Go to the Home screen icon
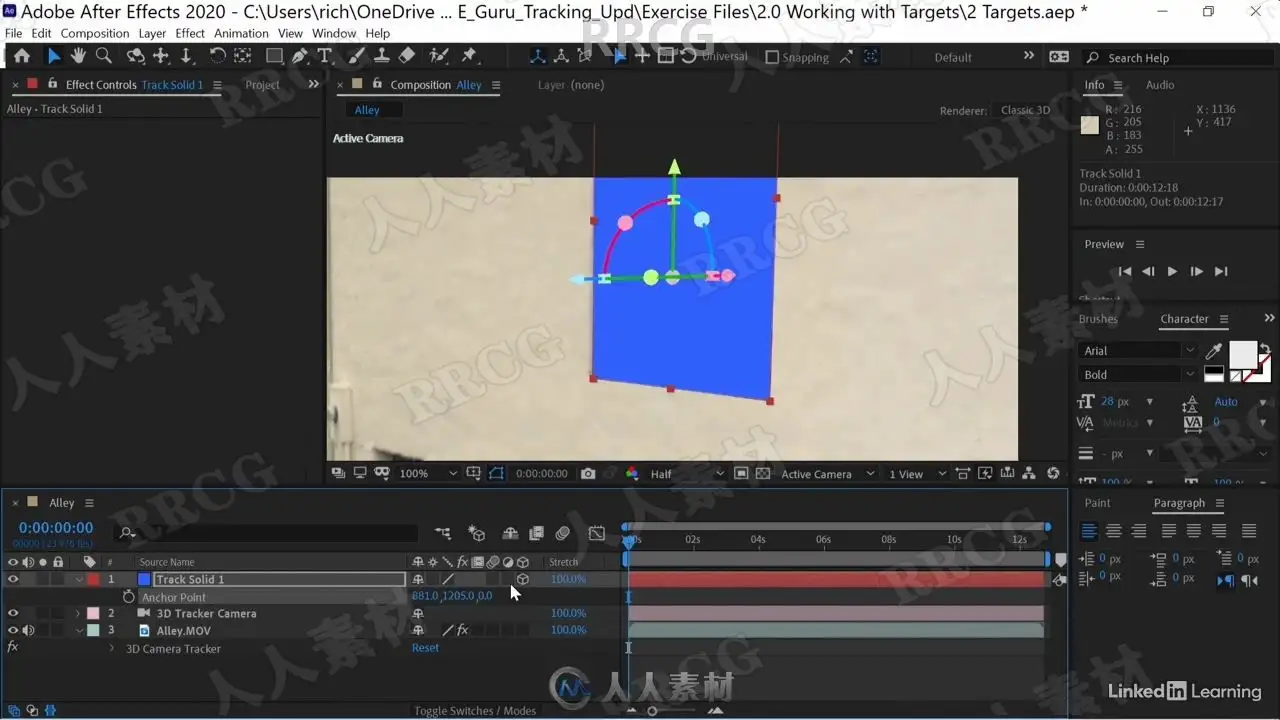 point(22,57)
